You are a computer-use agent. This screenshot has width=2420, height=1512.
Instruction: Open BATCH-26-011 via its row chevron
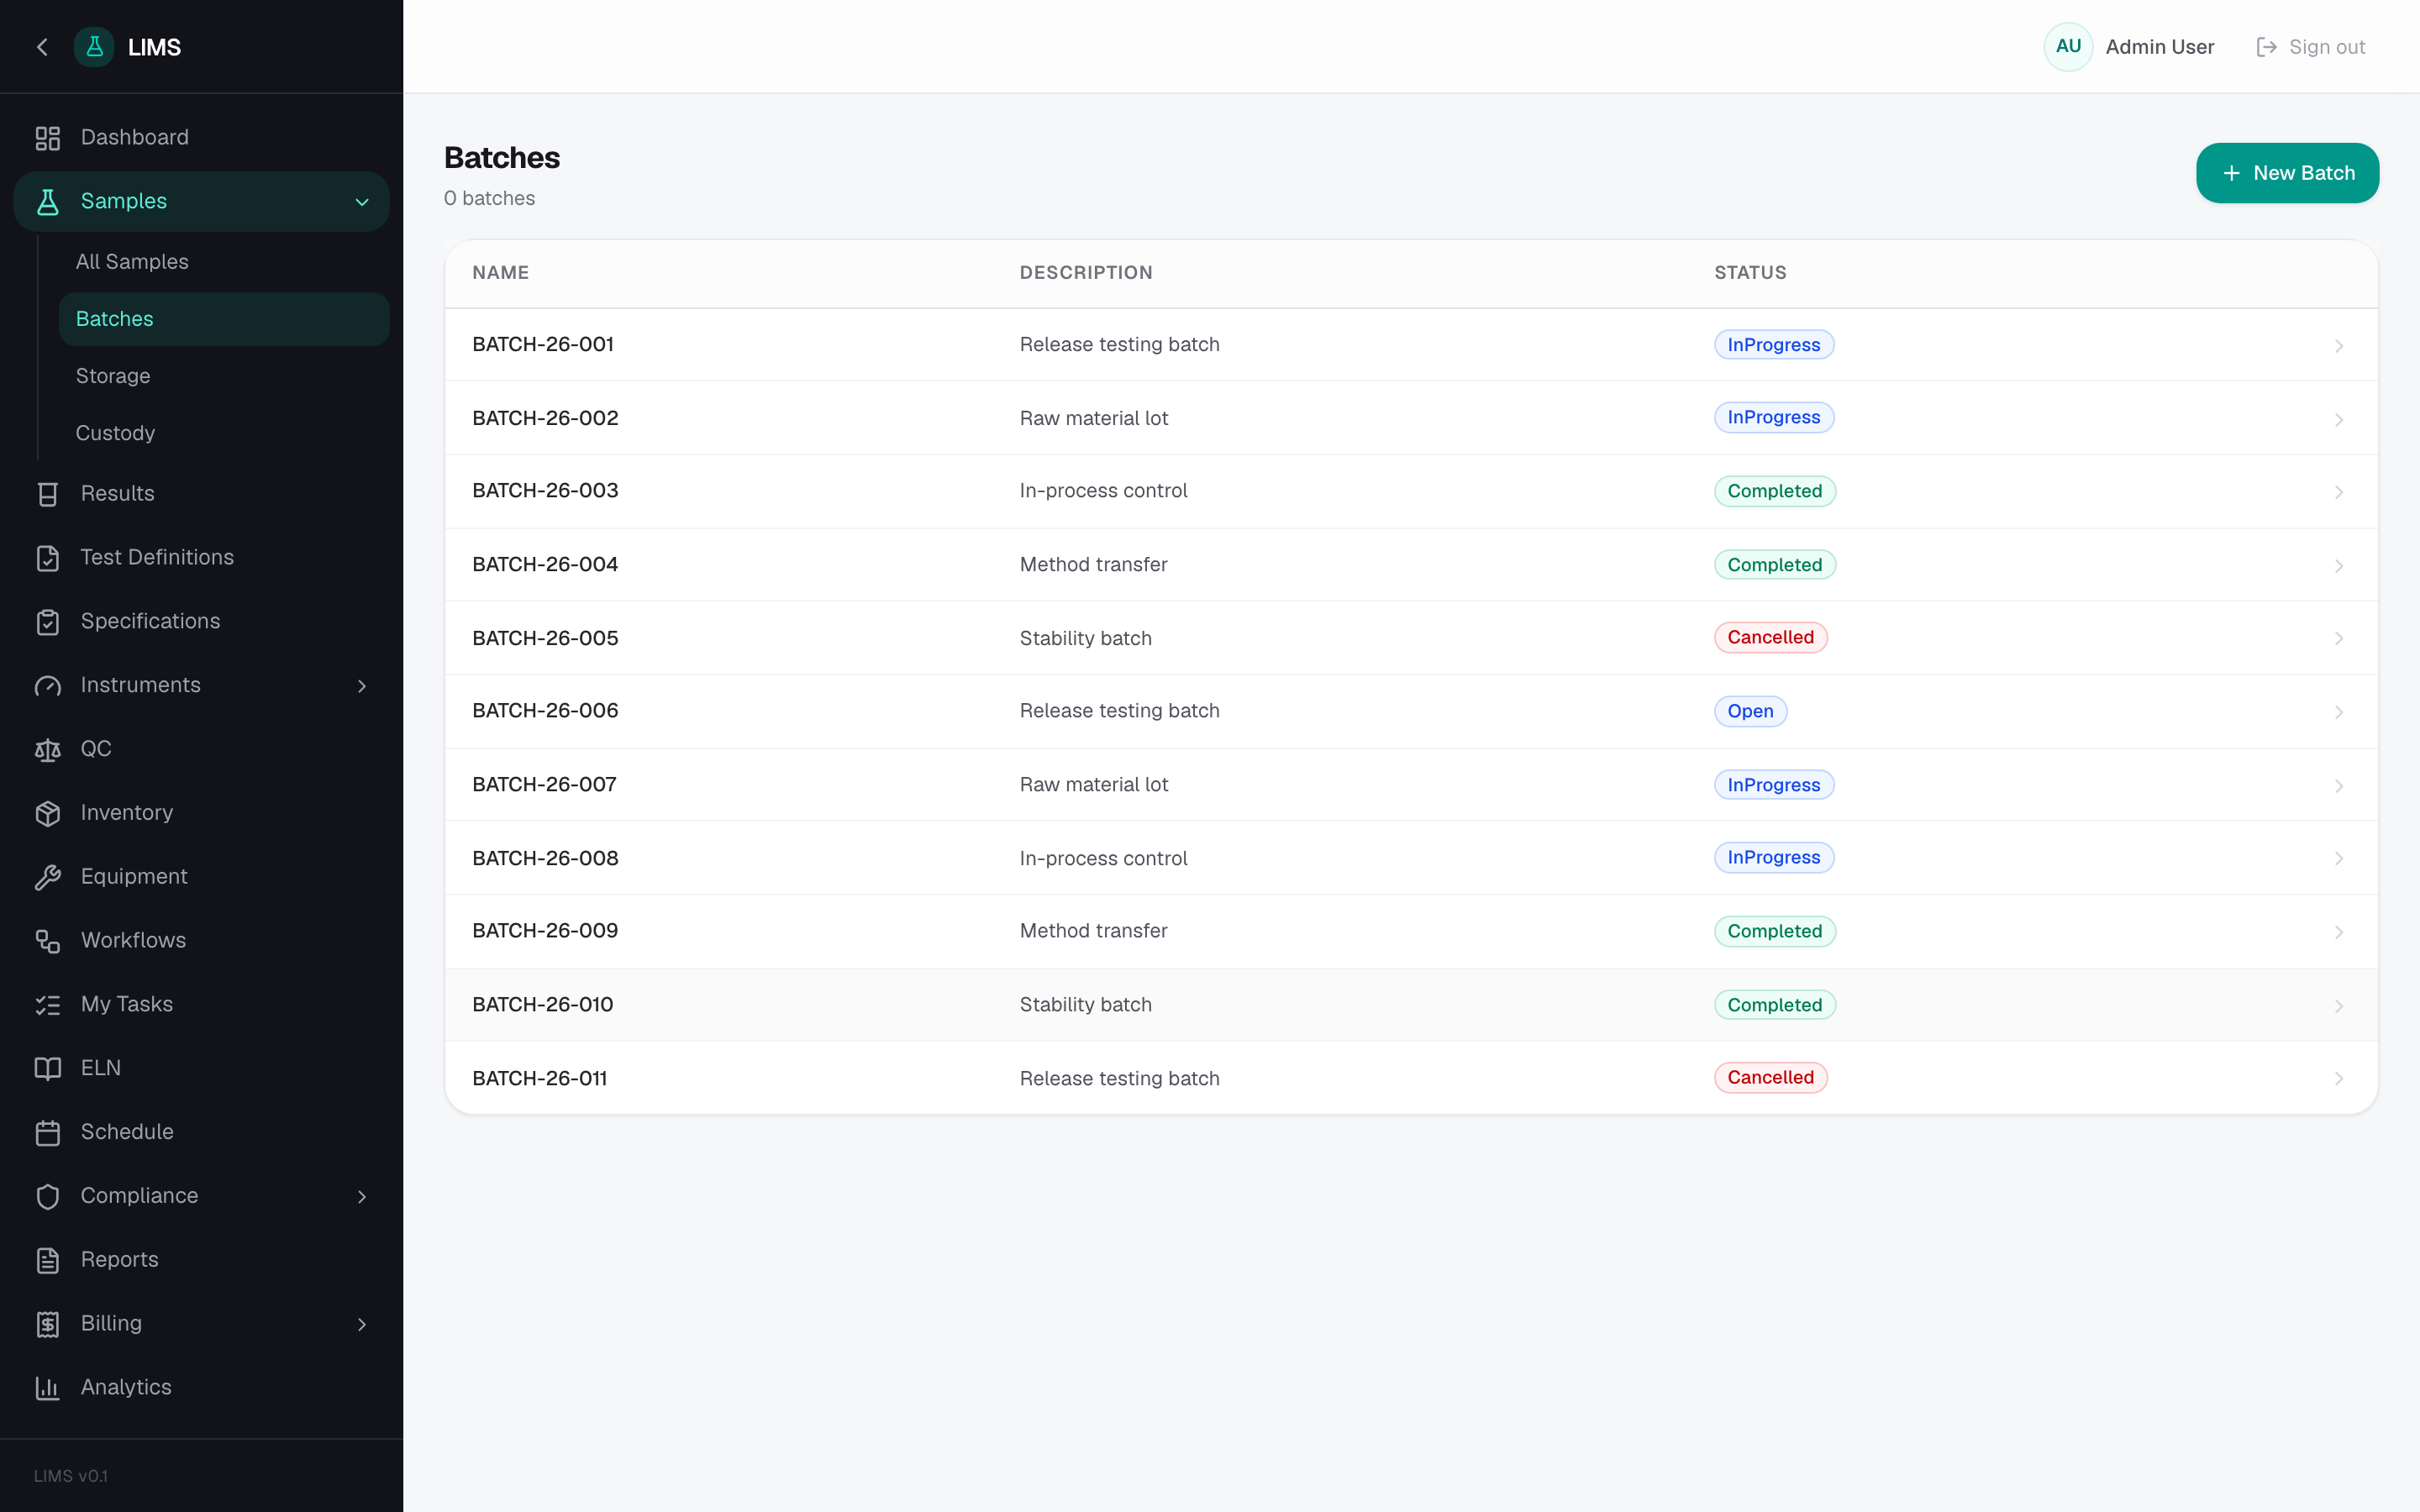(x=2339, y=1079)
